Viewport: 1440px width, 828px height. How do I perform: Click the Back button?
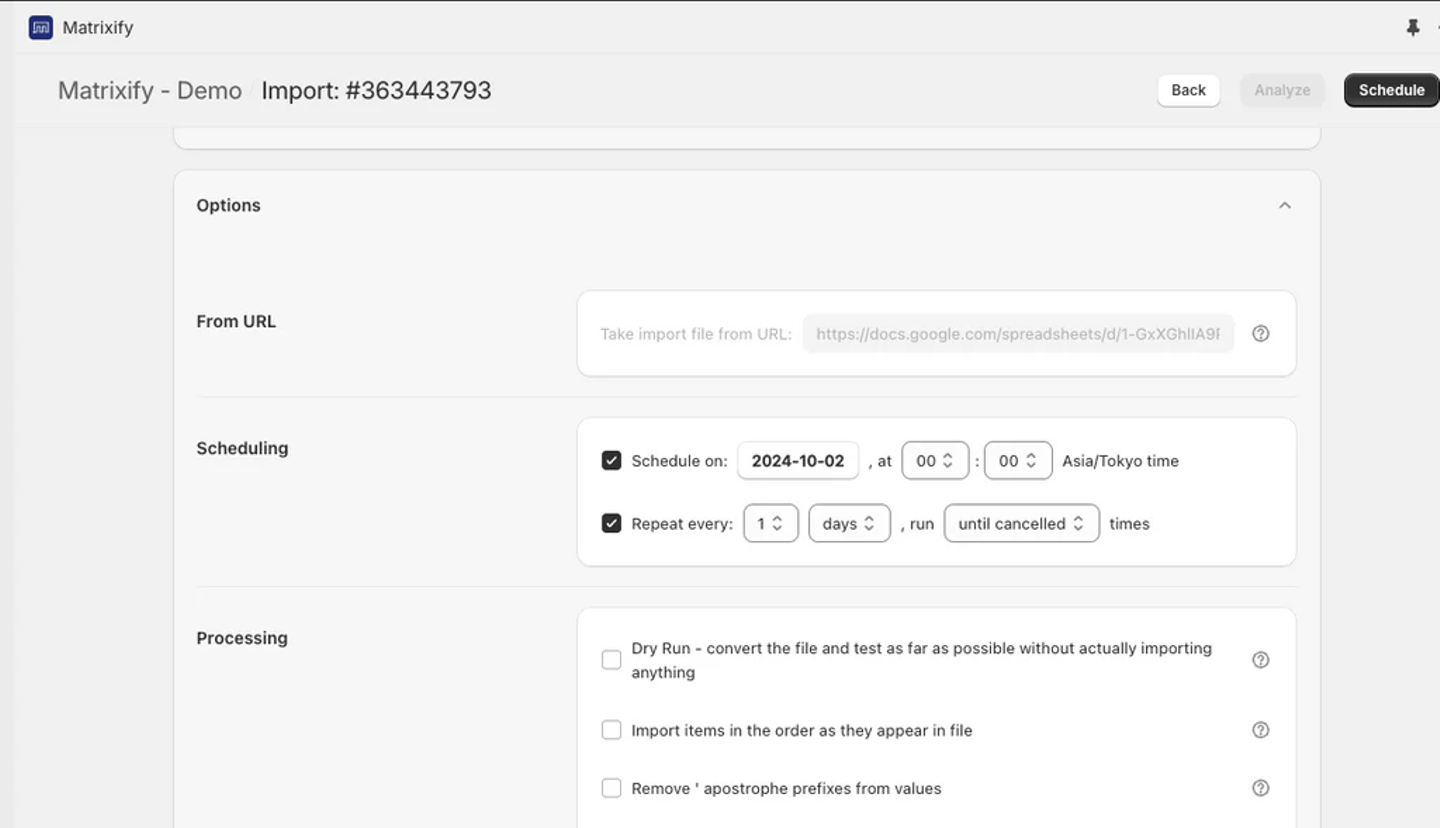click(x=1189, y=90)
